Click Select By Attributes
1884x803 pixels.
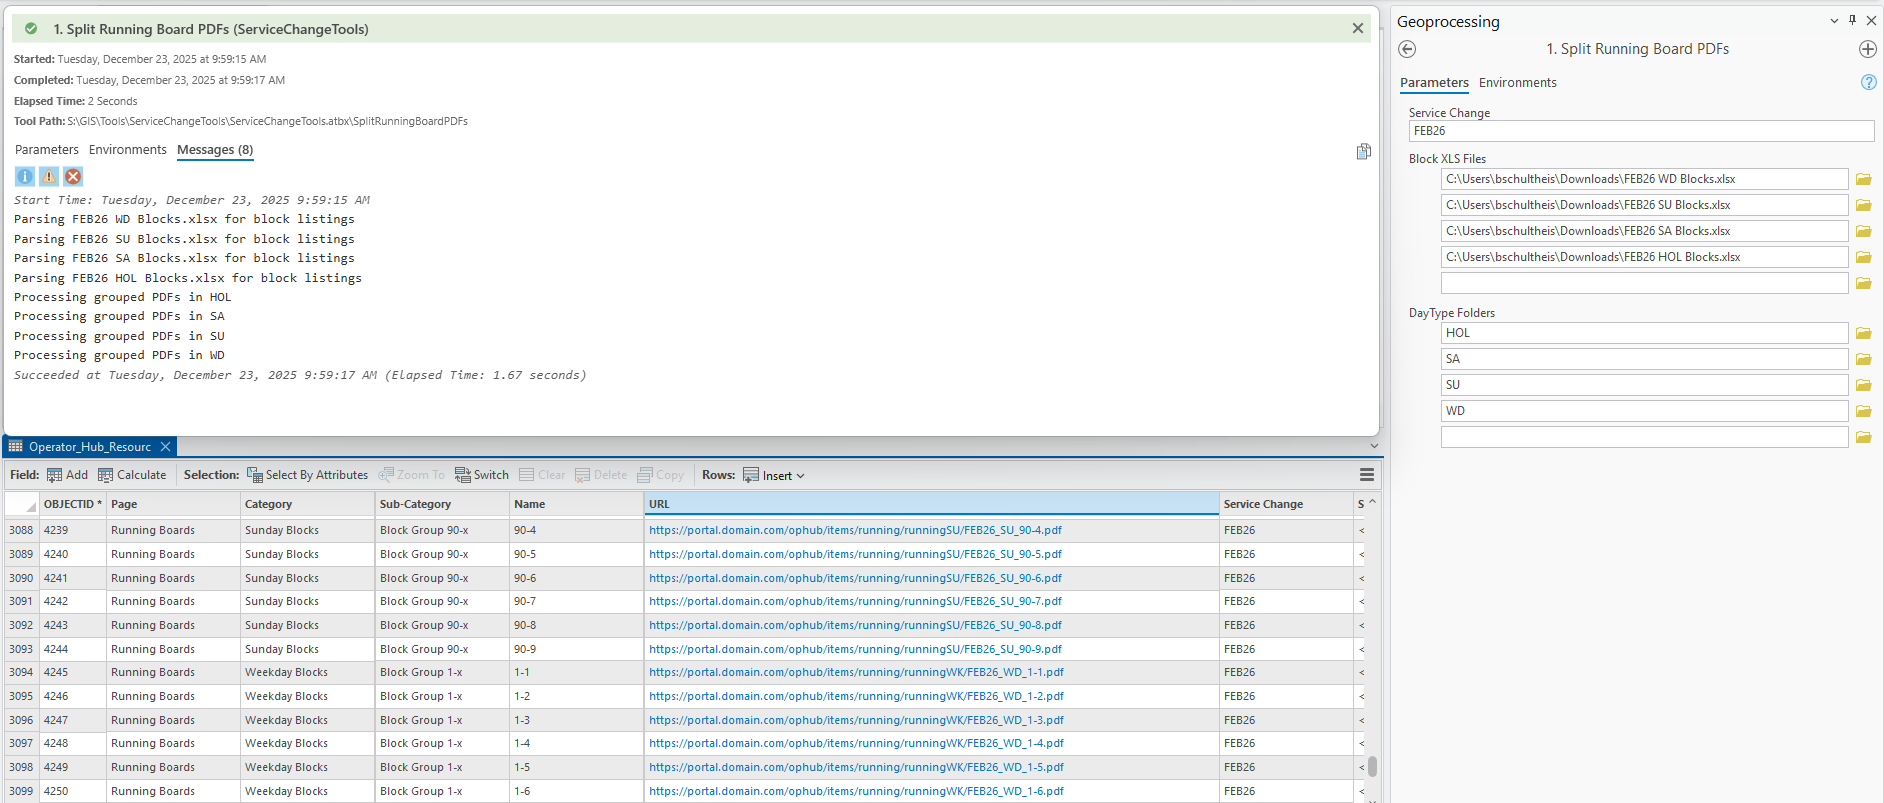(x=307, y=475)
